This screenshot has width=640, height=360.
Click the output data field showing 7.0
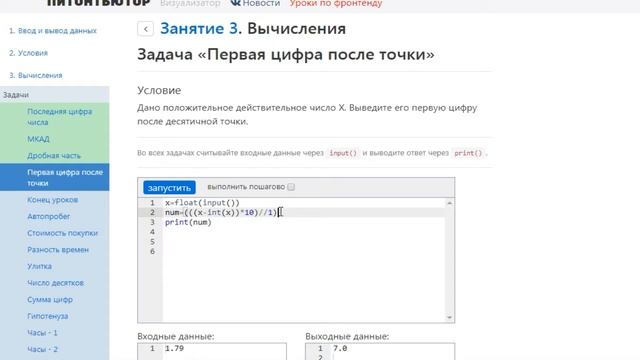click(x=380, y=351)
